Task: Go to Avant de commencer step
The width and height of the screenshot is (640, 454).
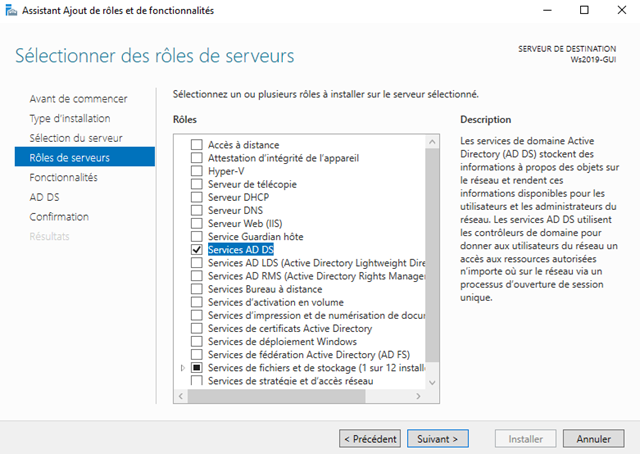Action: click(x=78, y=99)
